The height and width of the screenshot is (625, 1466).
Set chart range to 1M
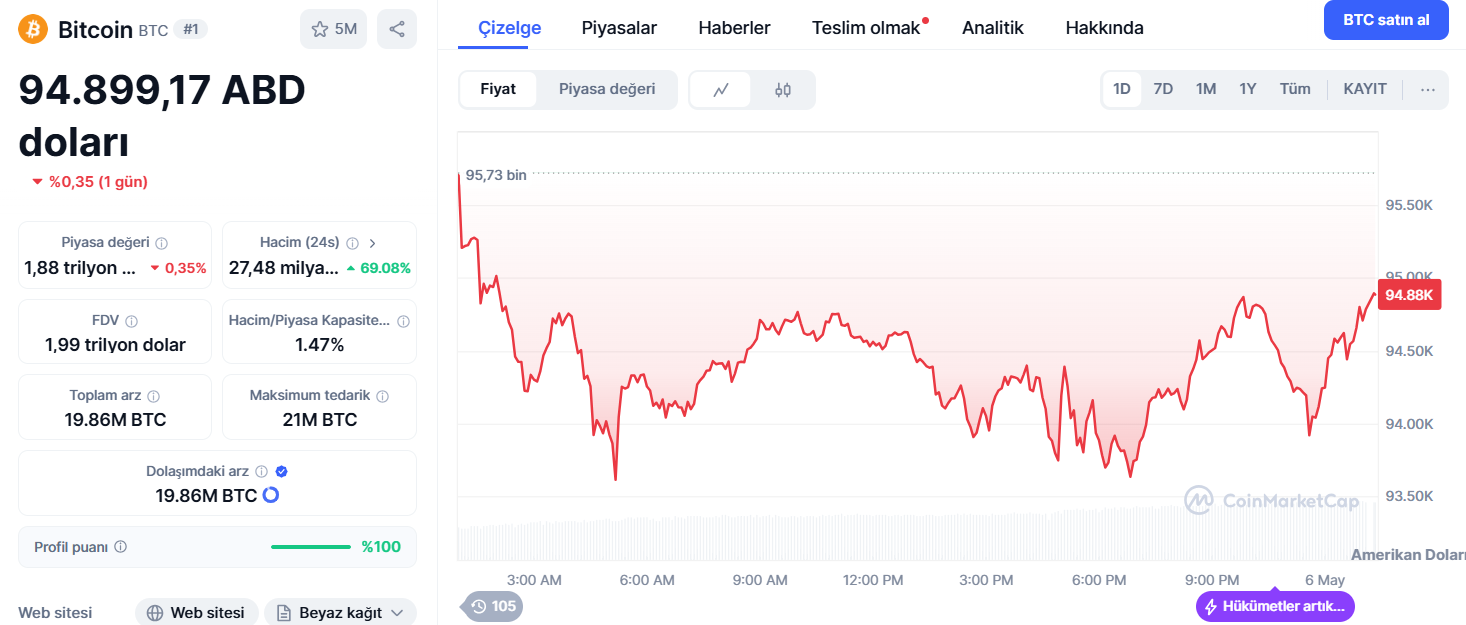(x=1206, y=89)
